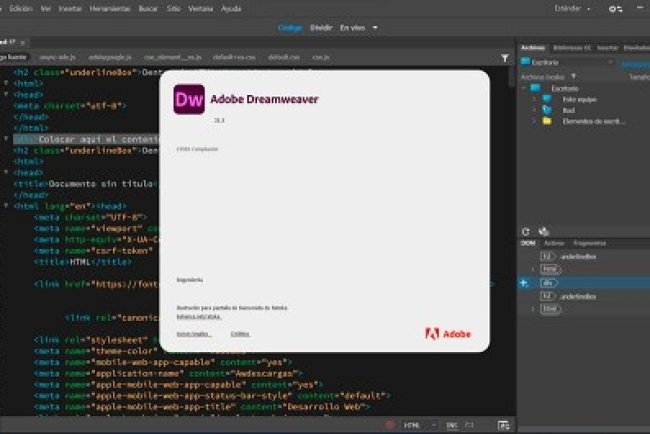Open default+es.css related file
The height and width of the screenshot is (434, 650).
pyautogui.click(x=234, y=57)
